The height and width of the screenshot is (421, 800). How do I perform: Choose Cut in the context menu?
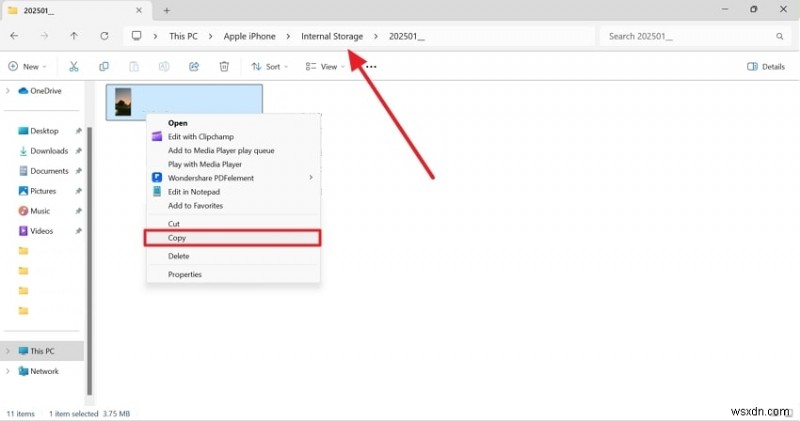tap(233, 224)
